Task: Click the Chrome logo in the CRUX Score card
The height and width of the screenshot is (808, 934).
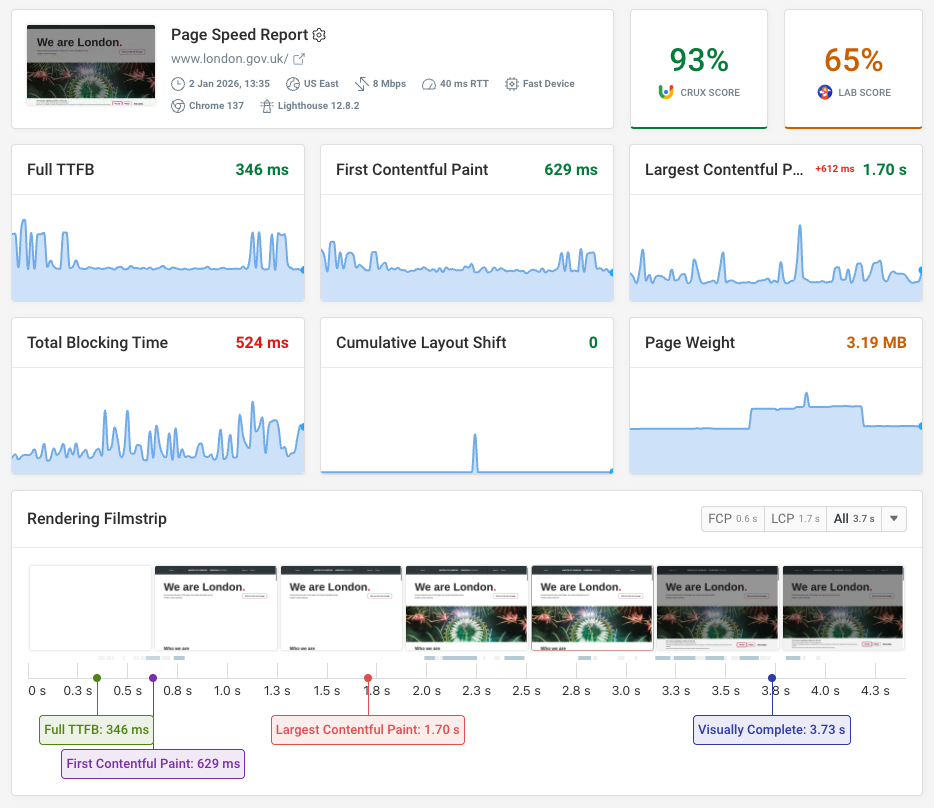Action: point(667,92)
